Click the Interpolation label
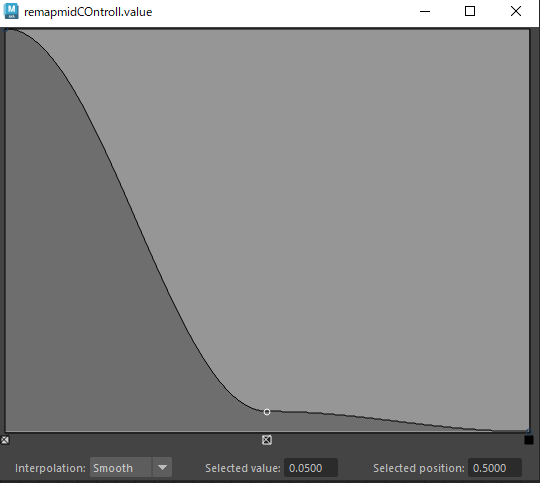The height and width of the screenshot is (483, 540). (x=50, y=468)
